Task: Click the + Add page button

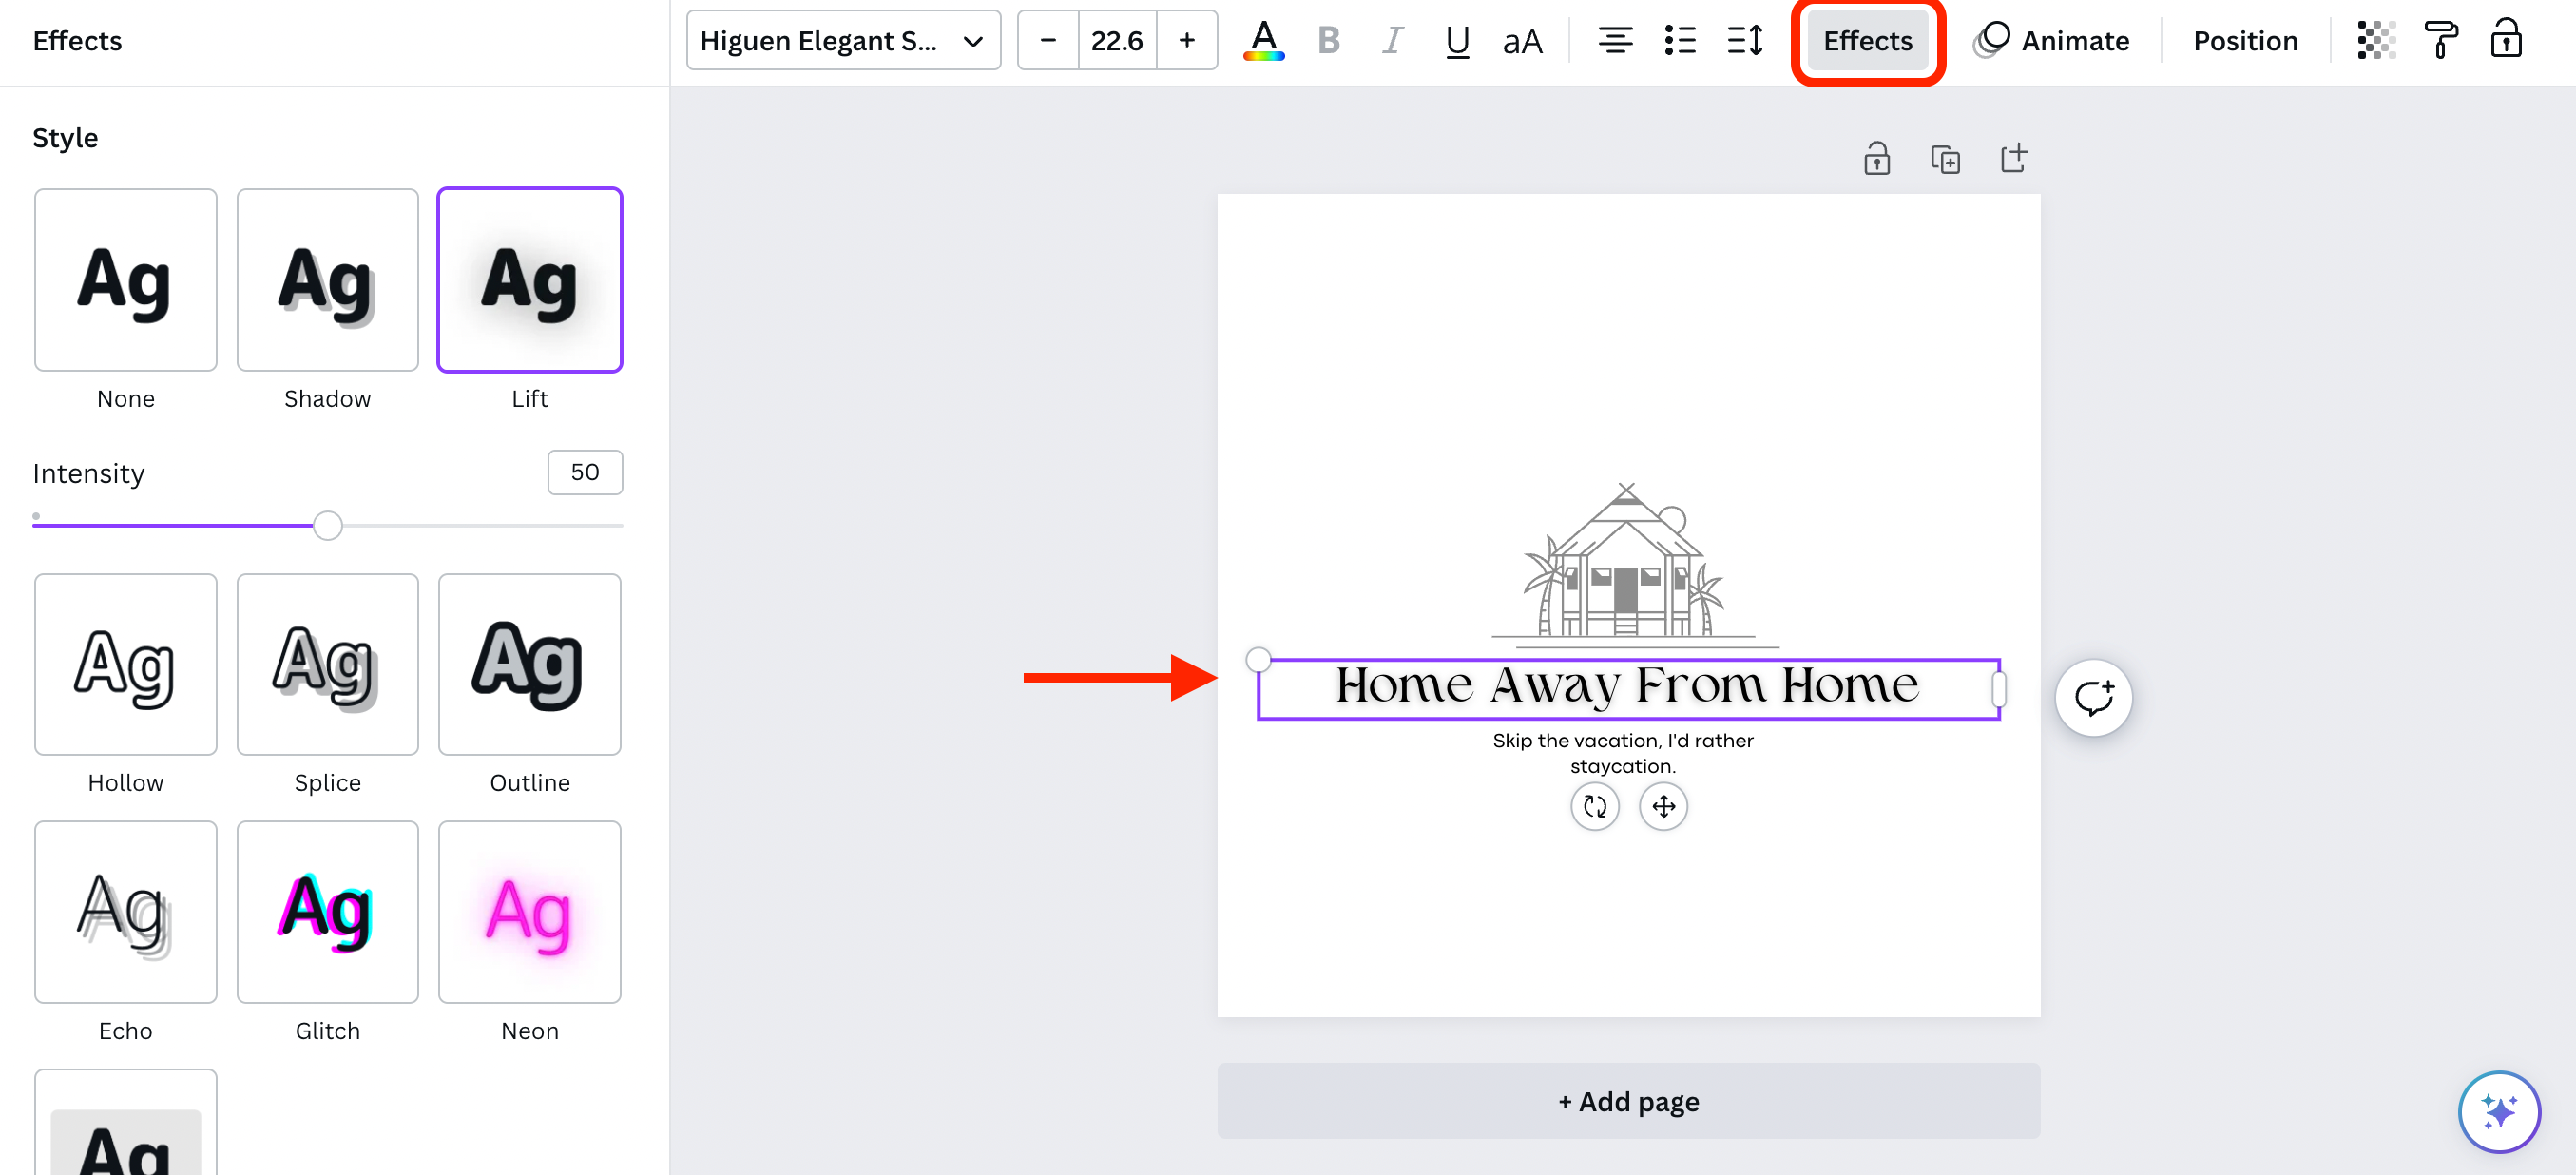Action: (1628, 1101)
